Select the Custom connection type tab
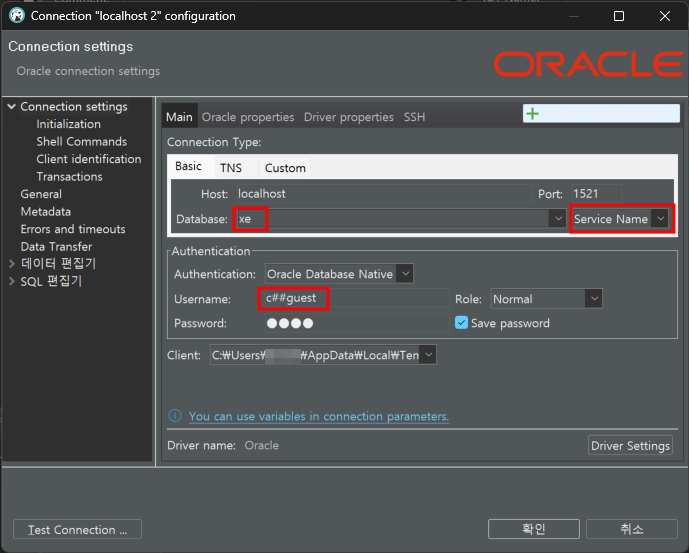This screenshot has height=553, width=689. tap(285, 168)
